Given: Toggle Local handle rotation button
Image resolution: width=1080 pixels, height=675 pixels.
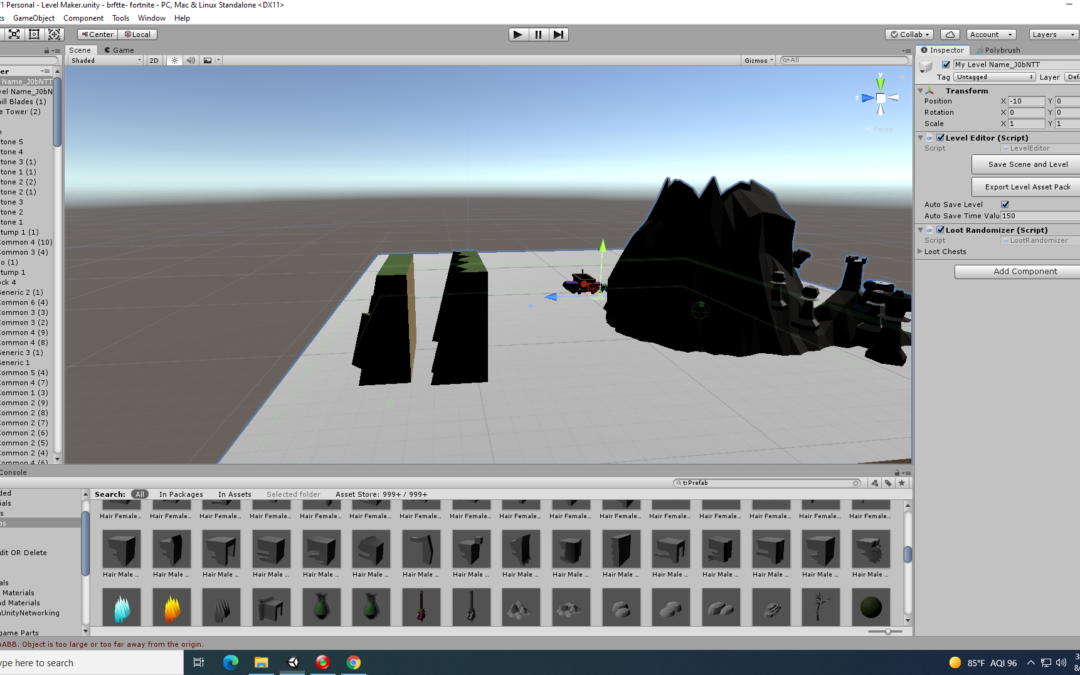Looking at the screenshot, I should pos(137,34).
